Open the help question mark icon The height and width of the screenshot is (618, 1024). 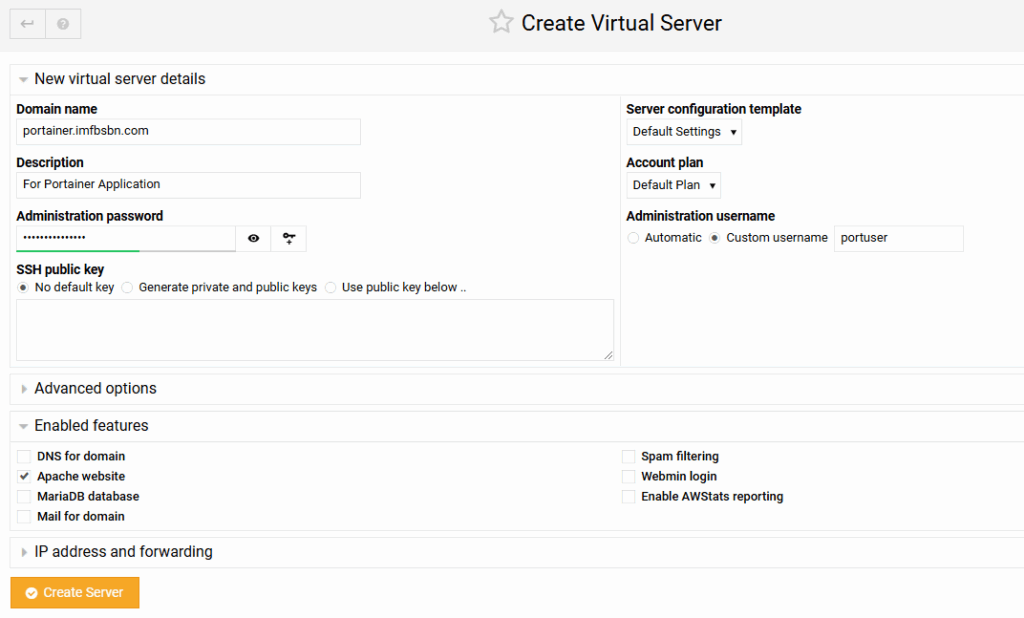click(x=63, y=24)
